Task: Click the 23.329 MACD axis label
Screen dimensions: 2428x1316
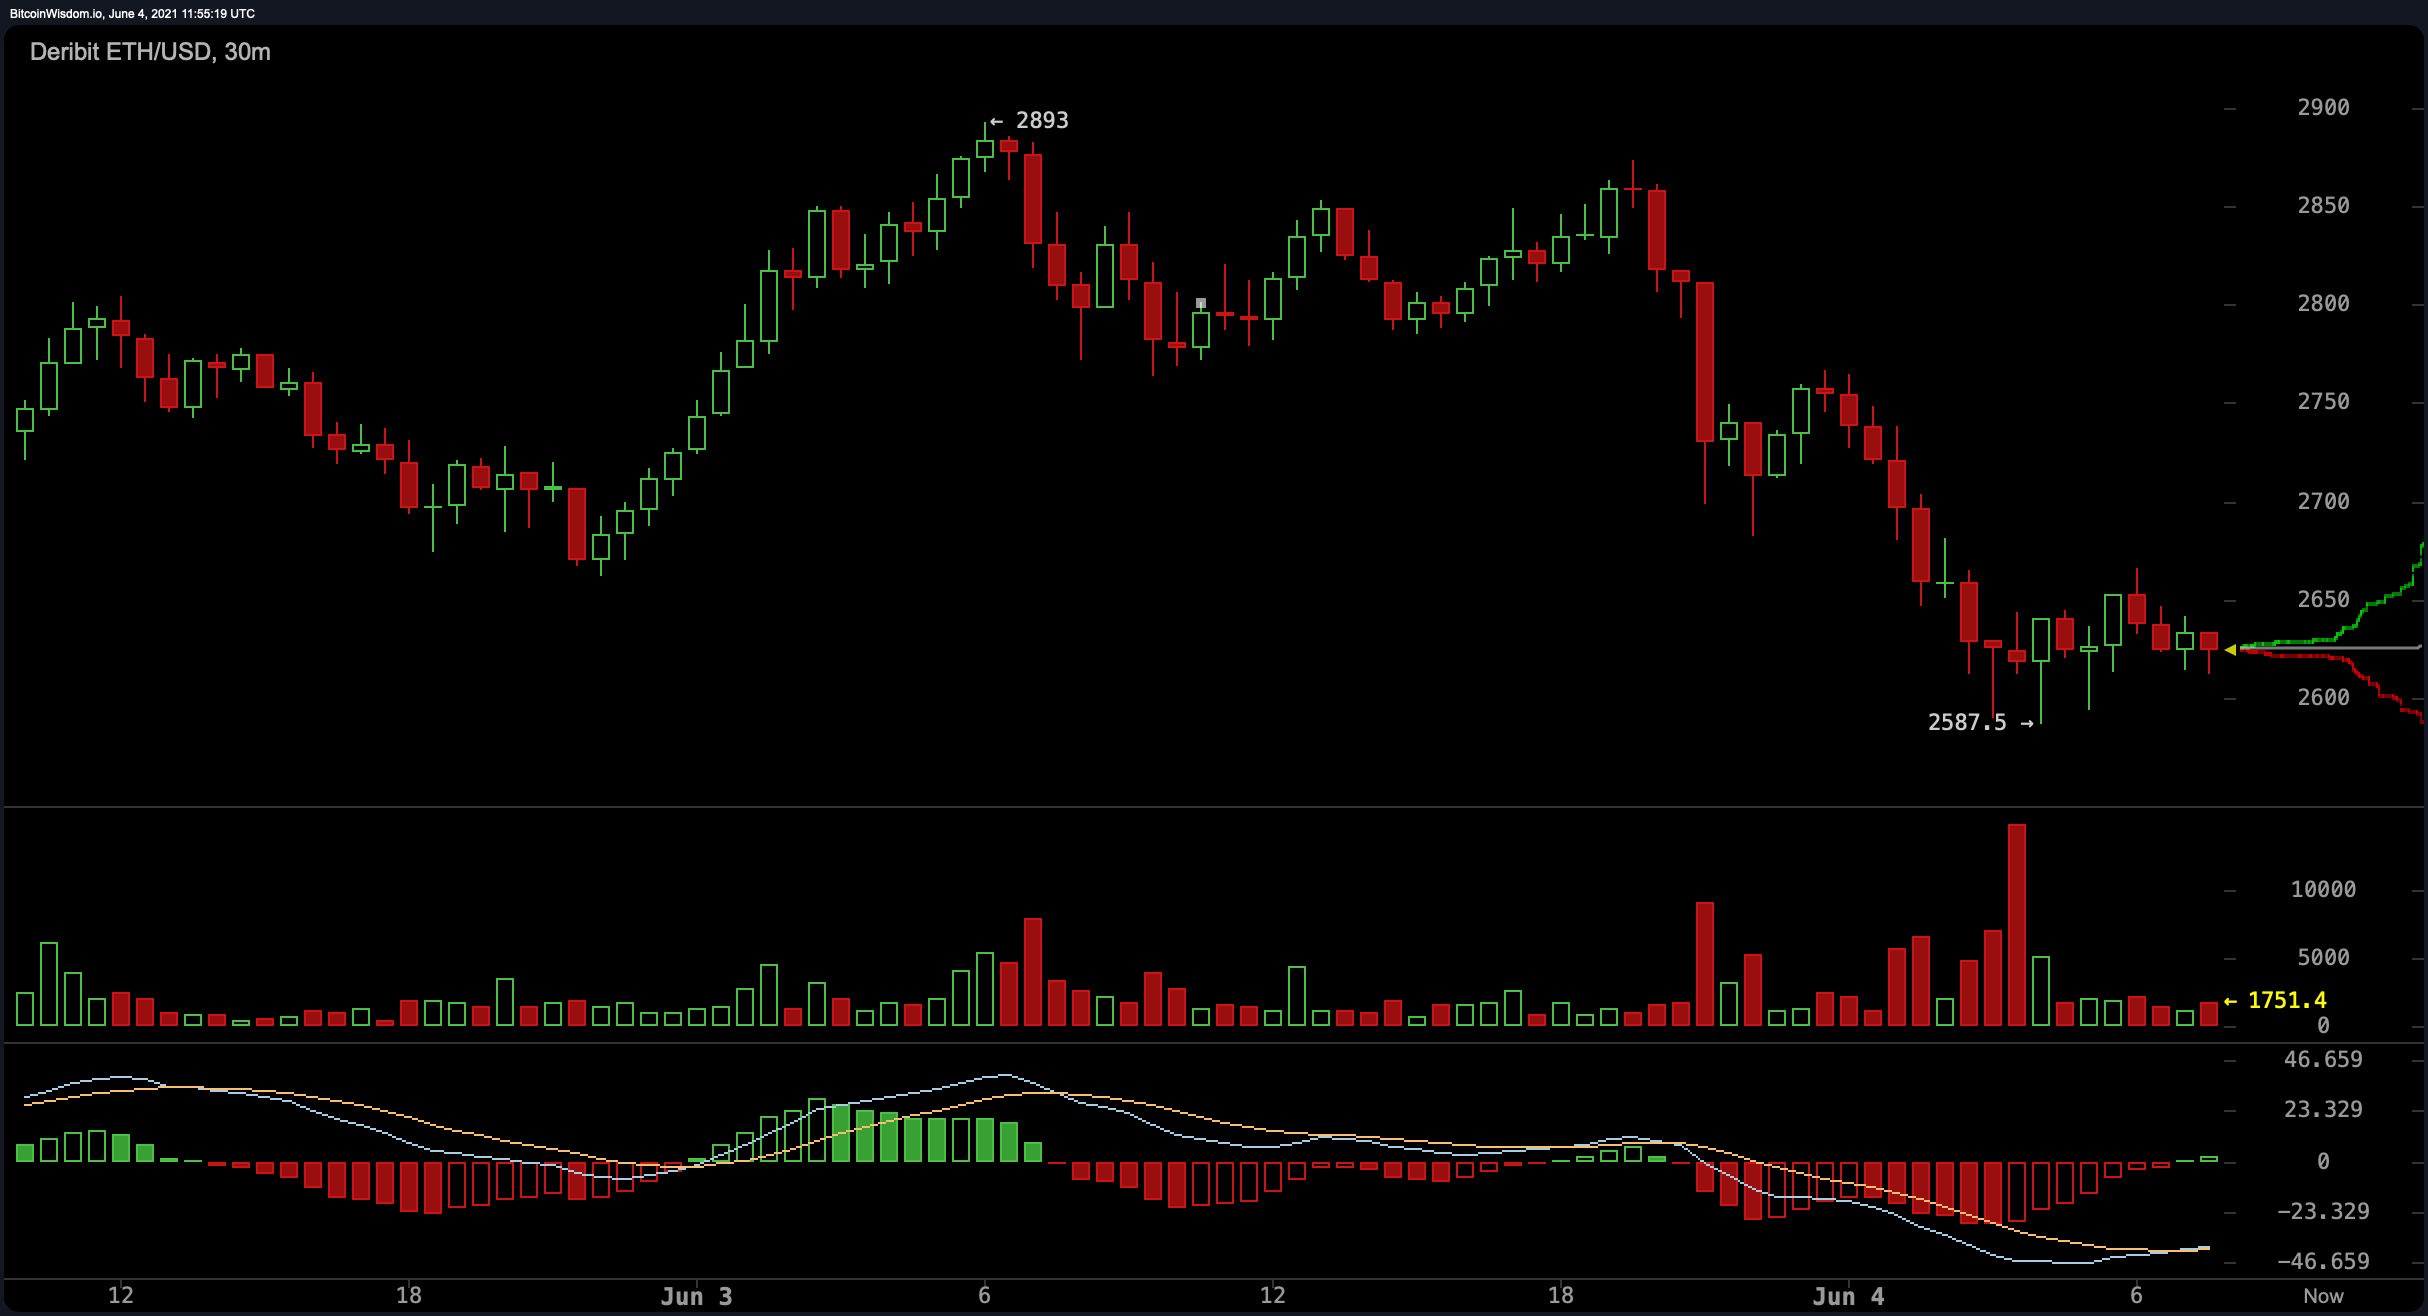Action: pos(2323,1110)
